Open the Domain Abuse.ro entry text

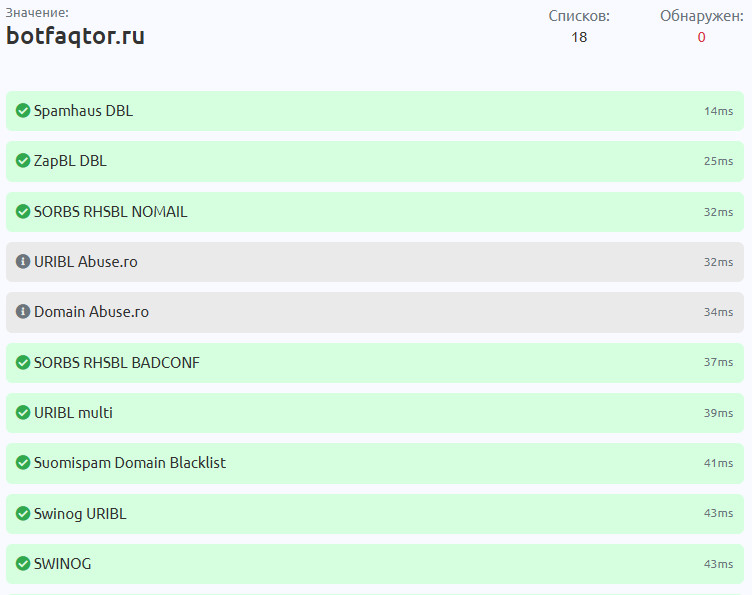coord(91,312)
